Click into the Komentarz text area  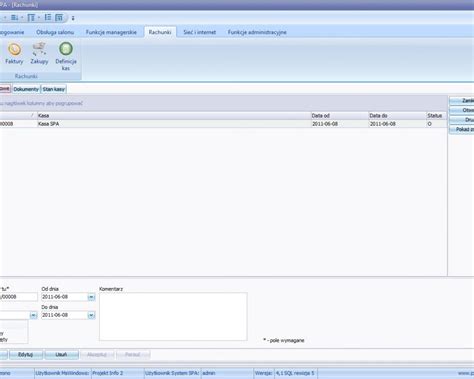pos(173,316)
